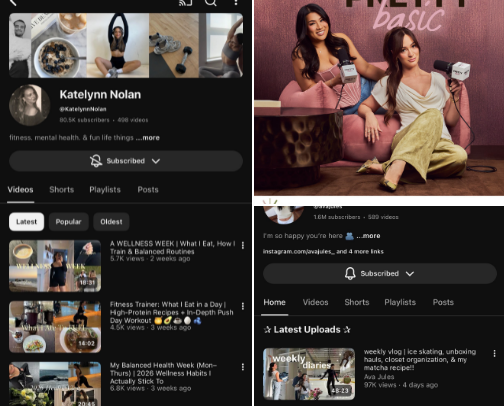Play the A WELLNESS WEEK thumbnail
Screen dimensions: 504x406
(x=55, y=266)
